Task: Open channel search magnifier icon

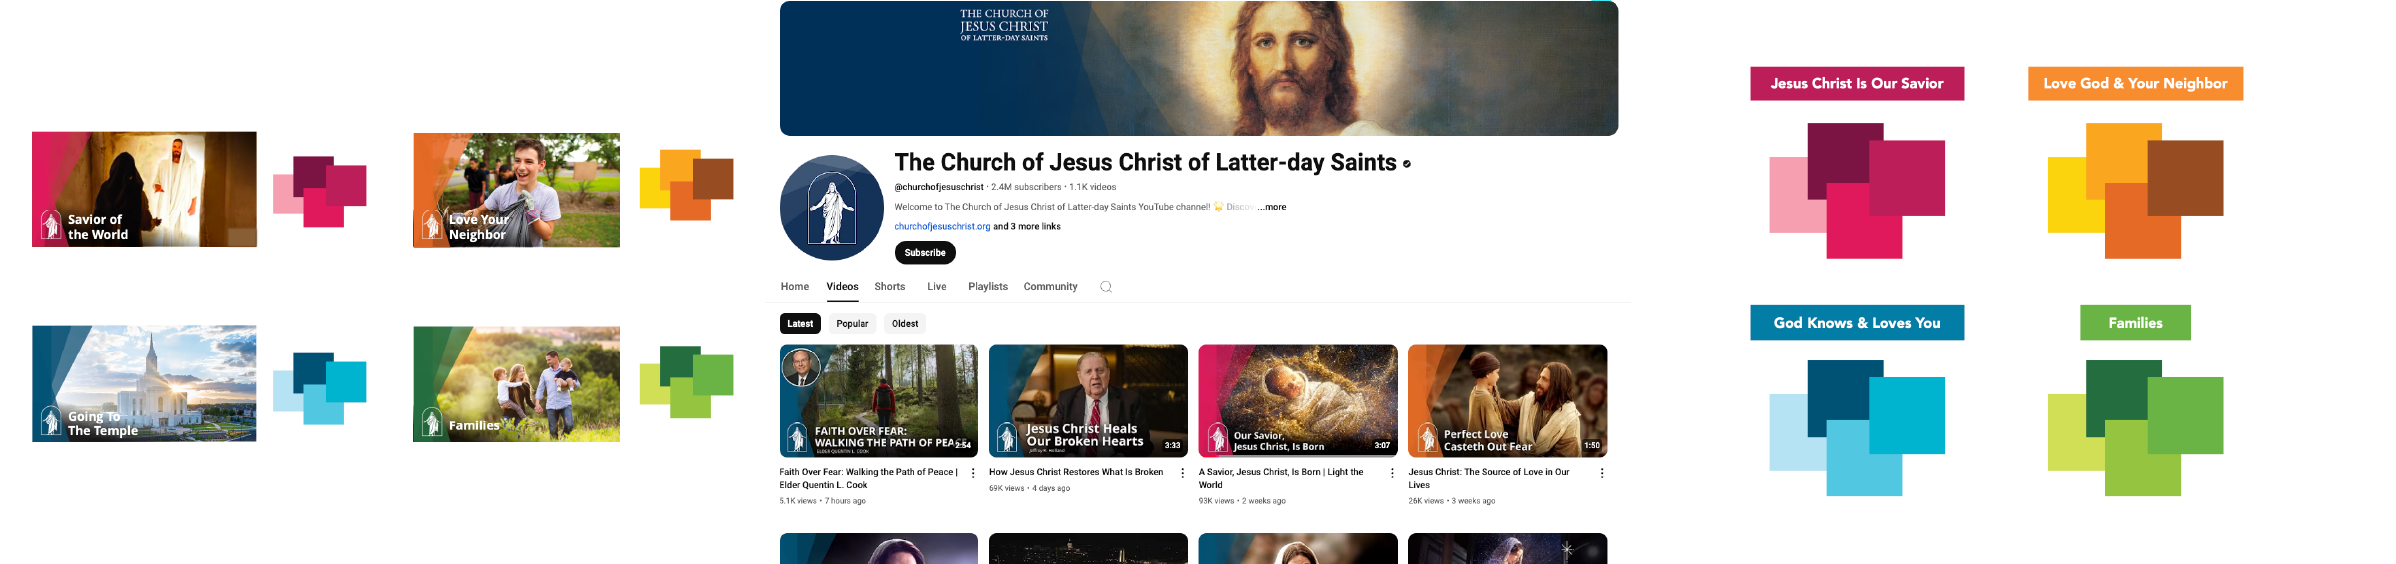Action: click(1106, 287)
